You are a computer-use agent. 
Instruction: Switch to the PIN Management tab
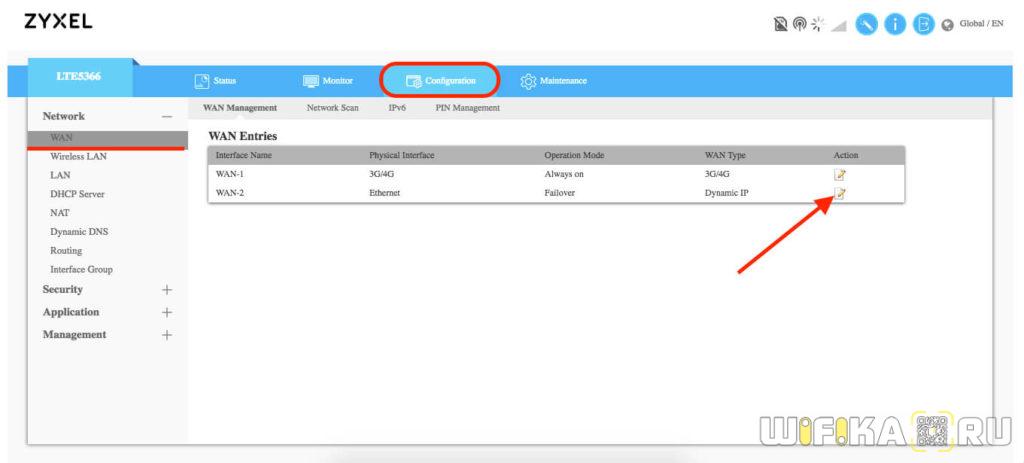(467, 108)
